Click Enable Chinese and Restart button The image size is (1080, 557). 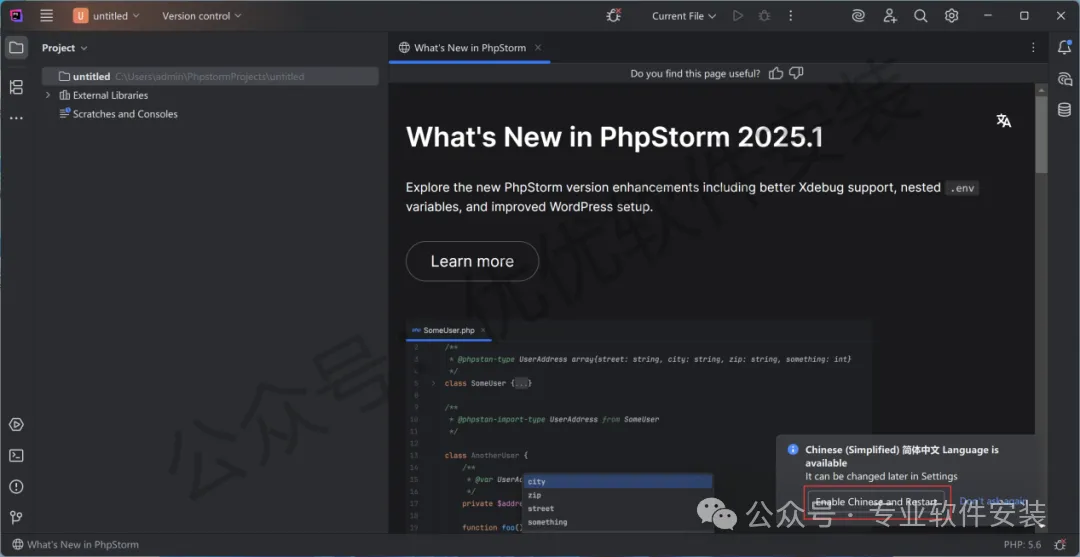click(x=876, y=501)
